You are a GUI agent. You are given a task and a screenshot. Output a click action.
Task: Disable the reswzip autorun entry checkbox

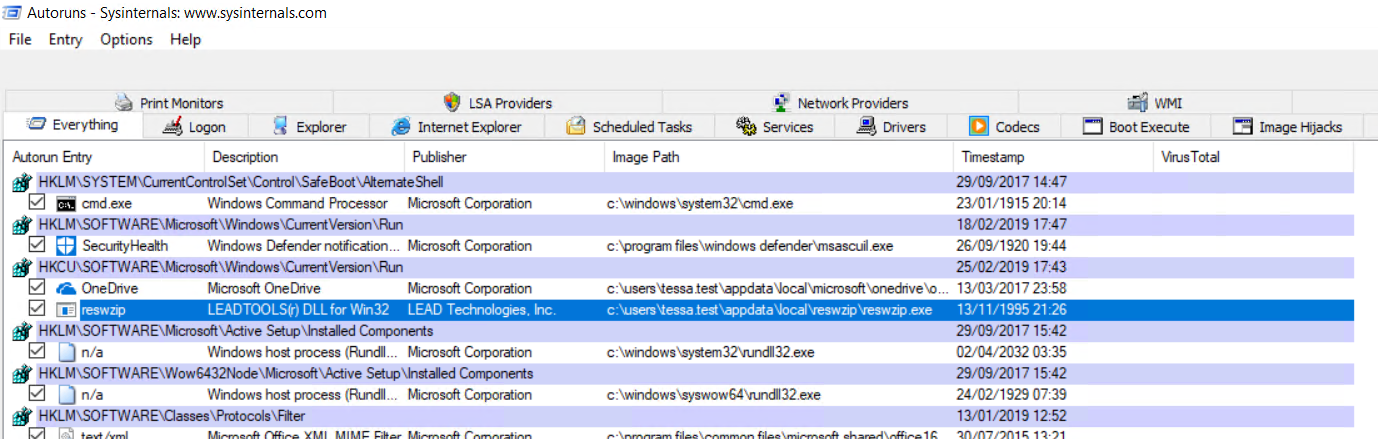click(x=37, y=309)
